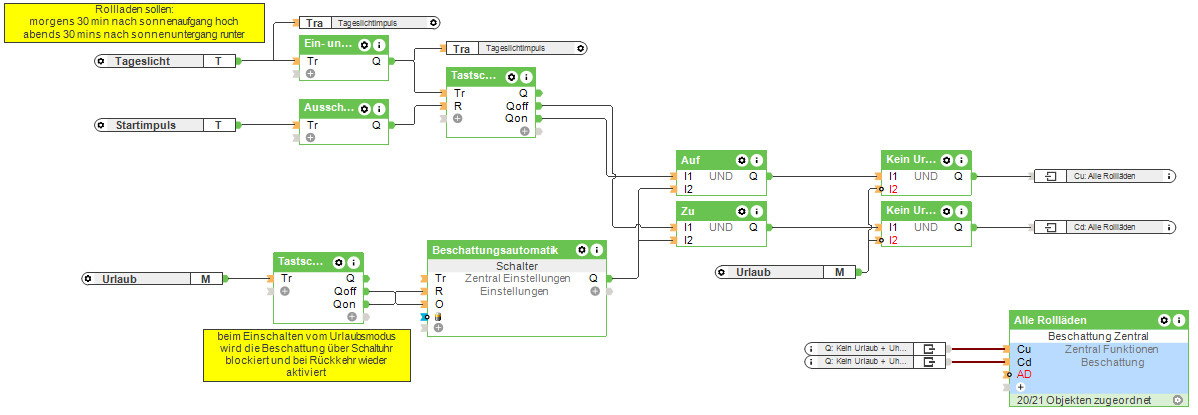Viewport: 1198px width, 415px height.
Task: Add input plus on Tastsc... block fed by Urlaub
Action: coord(284,291)
